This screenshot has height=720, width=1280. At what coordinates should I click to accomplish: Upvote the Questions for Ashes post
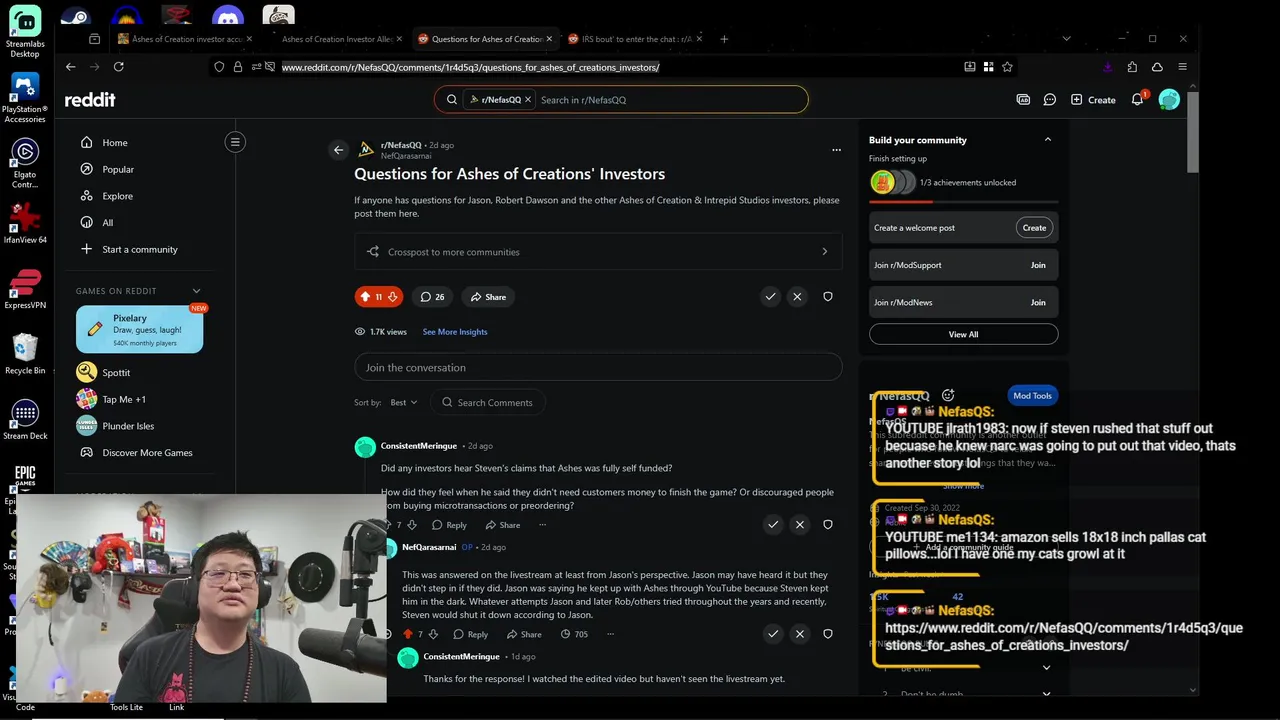click(x=365, y=297)
